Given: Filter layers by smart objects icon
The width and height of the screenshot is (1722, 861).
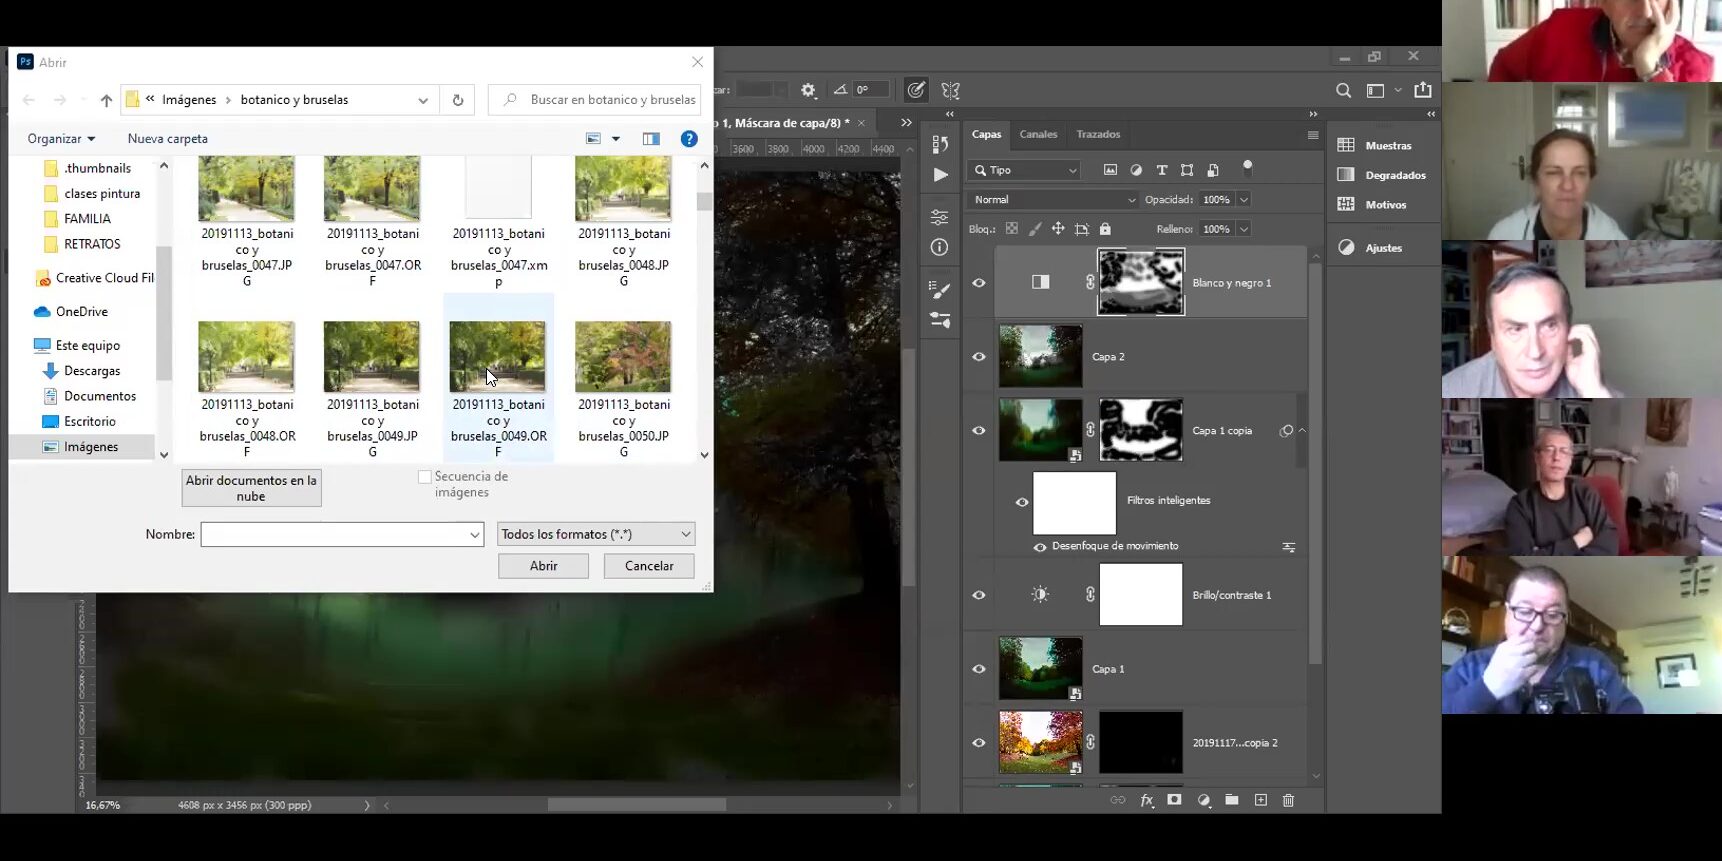Looking at the screenshot, I should click(1213, 170).
